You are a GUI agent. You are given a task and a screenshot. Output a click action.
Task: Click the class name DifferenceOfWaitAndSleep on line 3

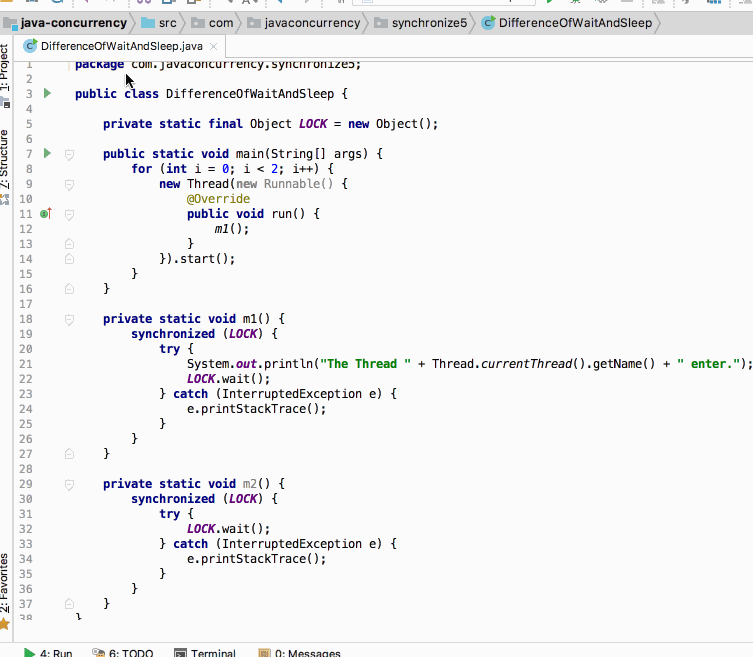[x=250, y=94]
